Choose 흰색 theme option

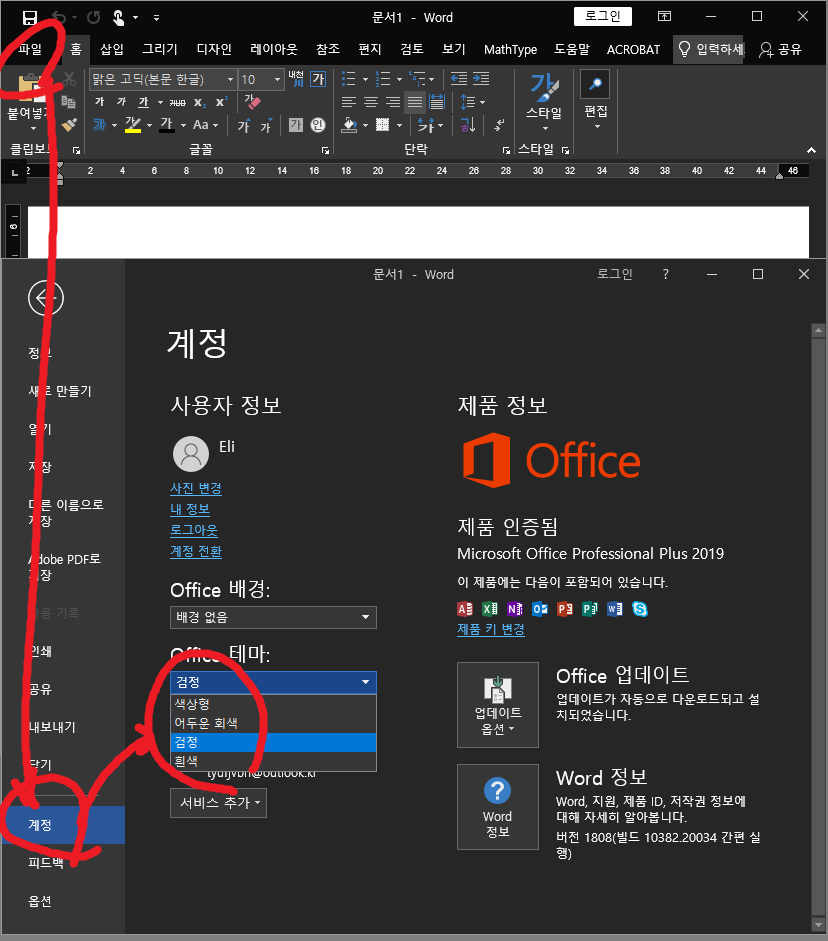coord(274,761)
